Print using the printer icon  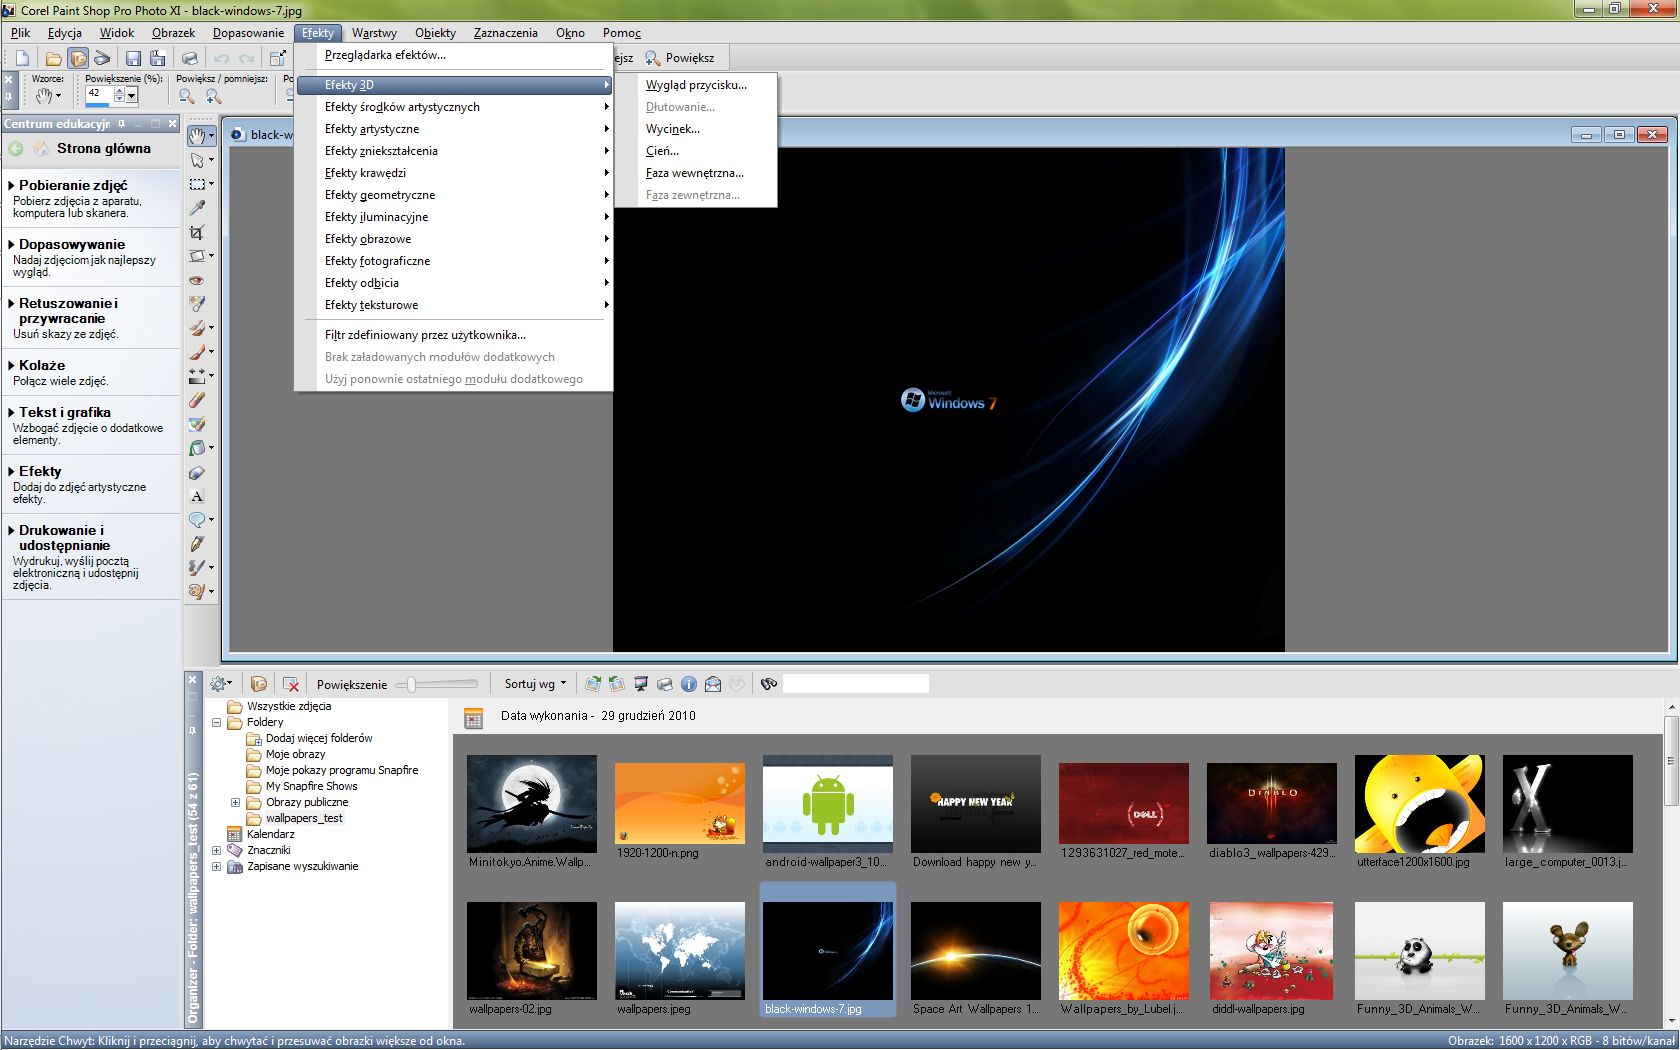tap(189, 58)
